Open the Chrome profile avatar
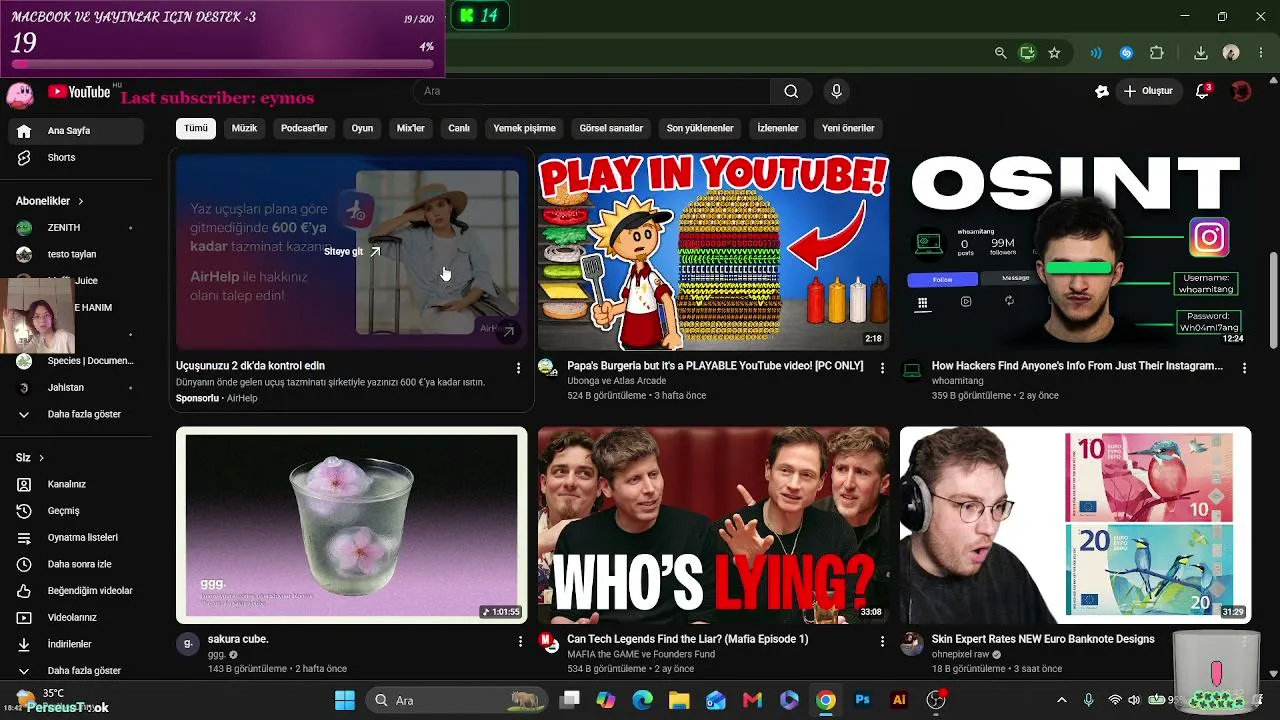Viewport: 1280px width, 720px height. (1231, 53)
